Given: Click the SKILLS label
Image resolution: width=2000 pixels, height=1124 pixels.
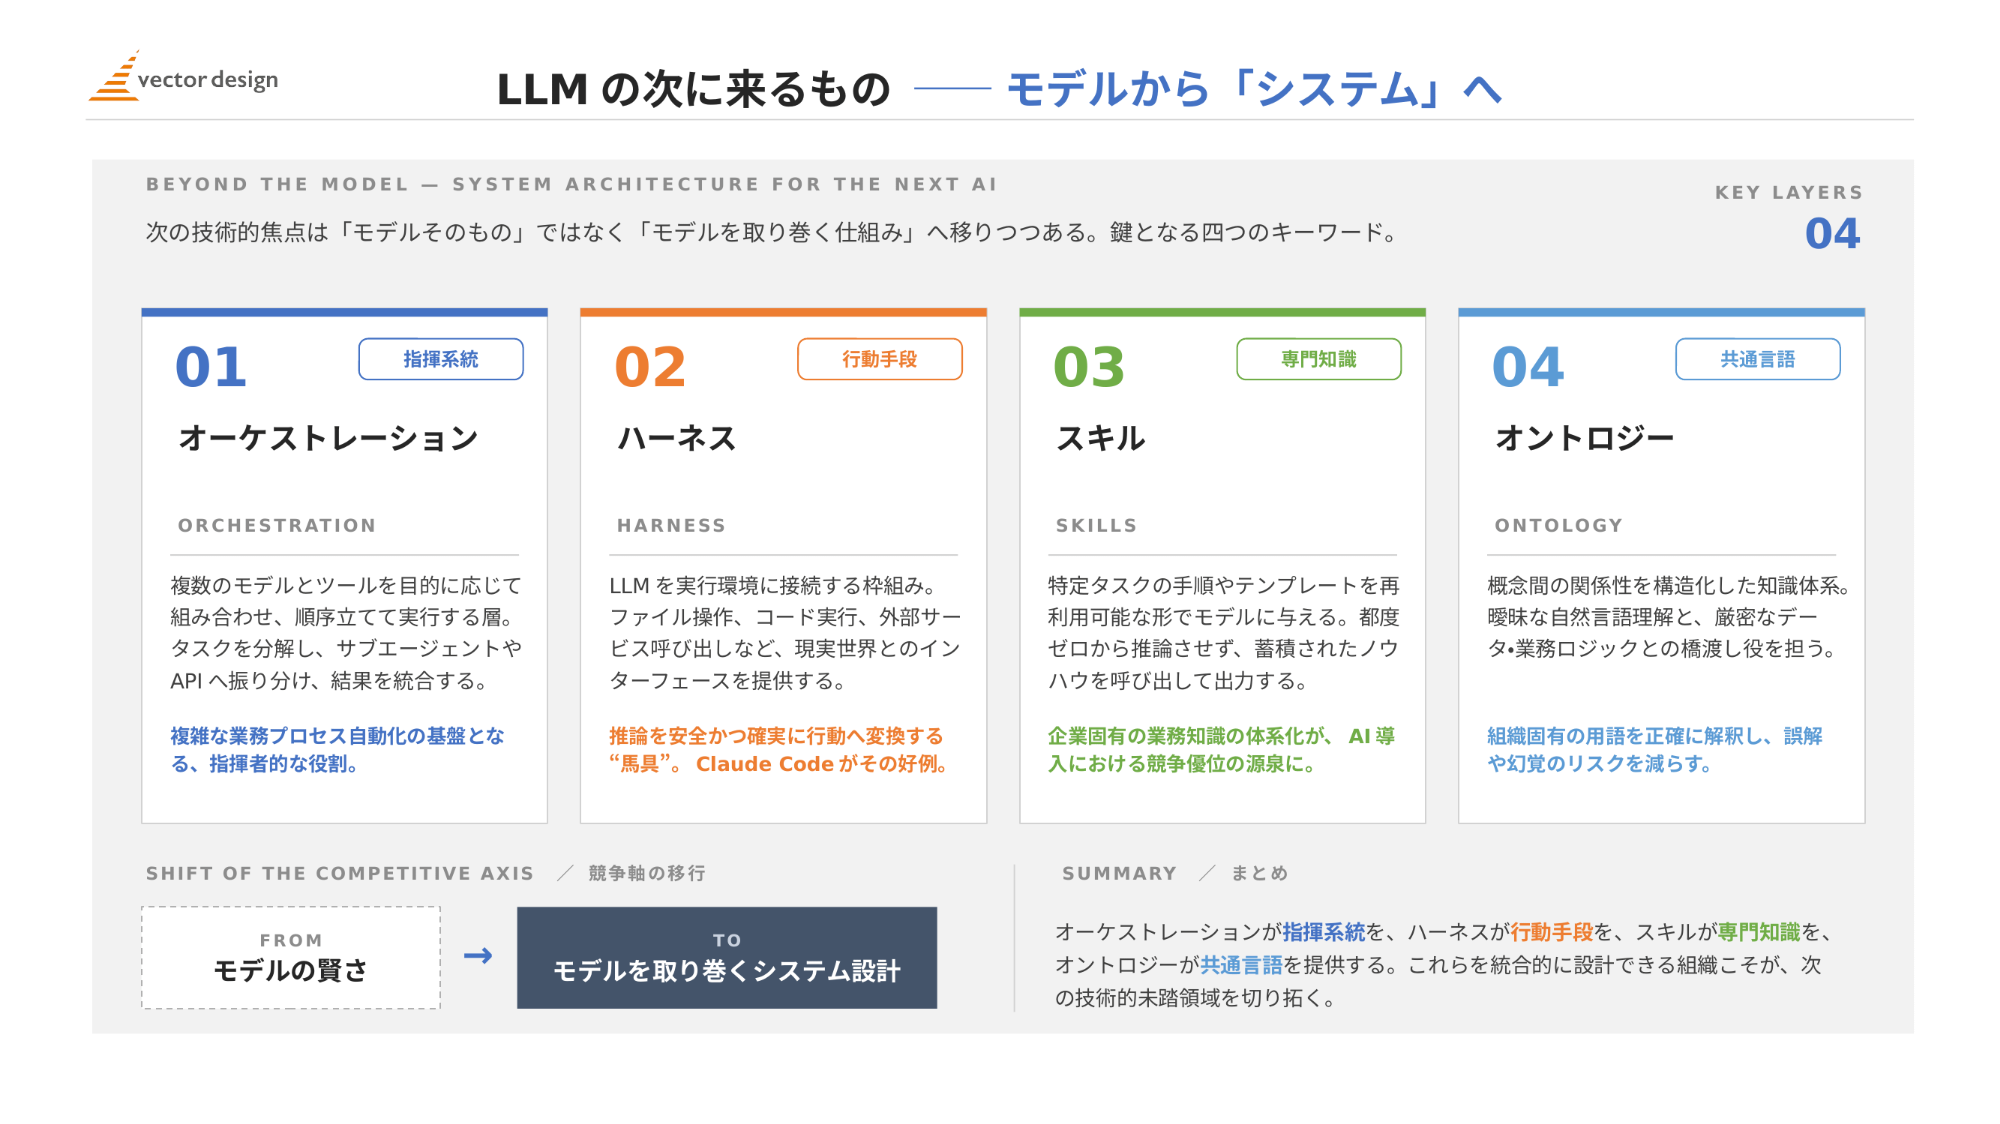Looking at the screenshot, I should 1096,525.
